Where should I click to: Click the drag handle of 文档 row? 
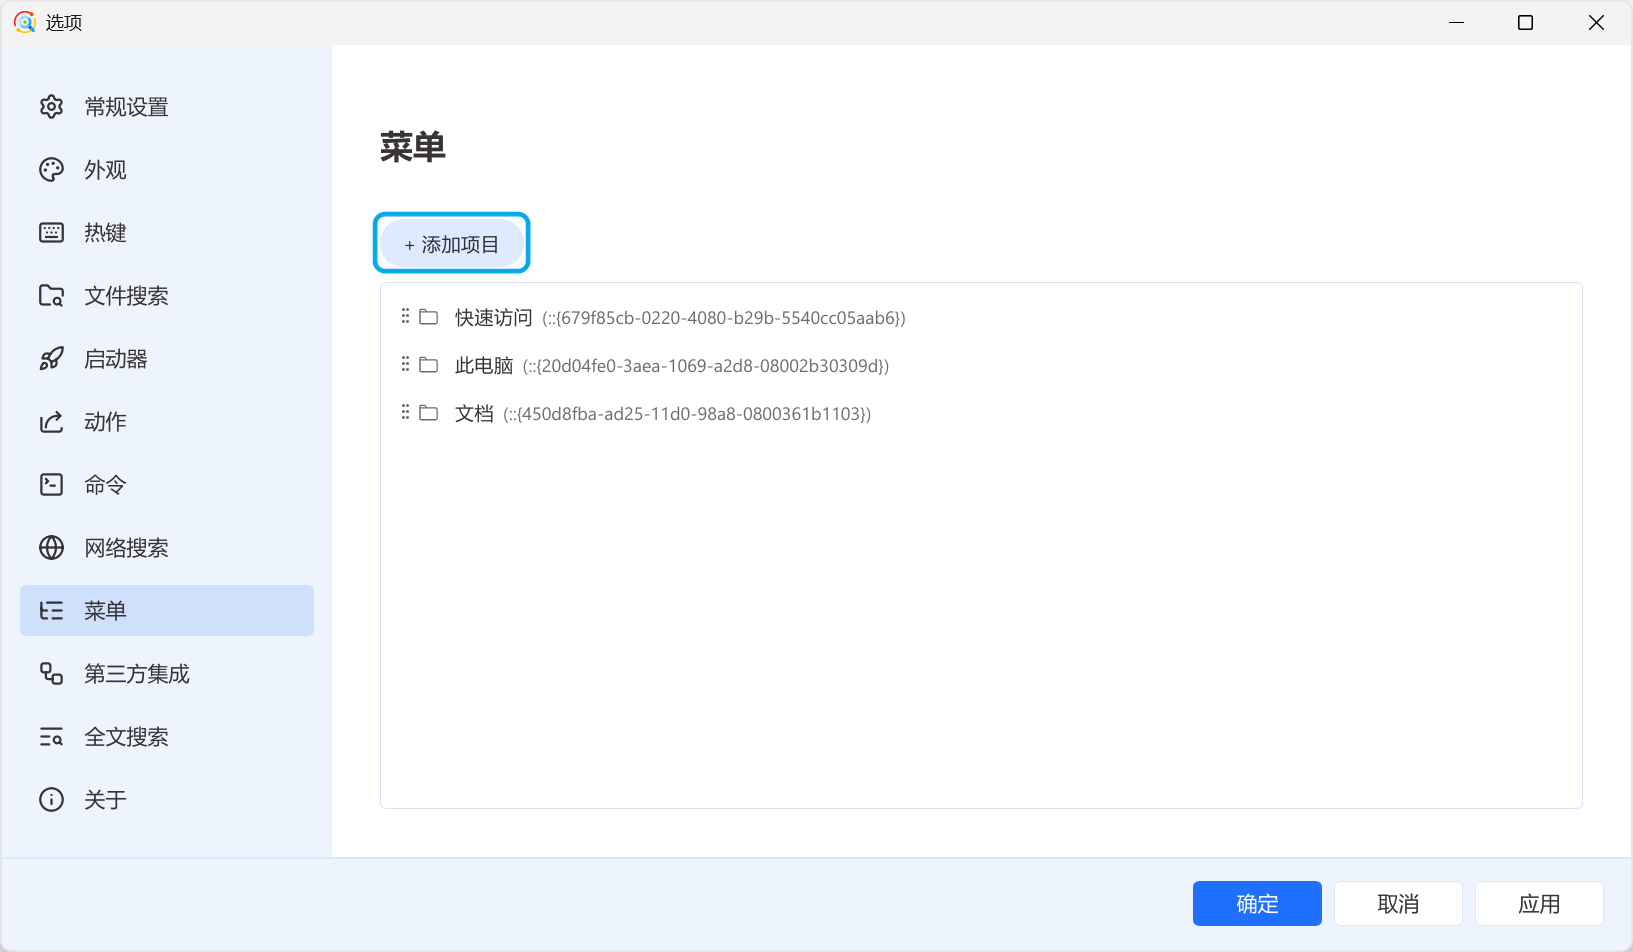click(405, 412)
